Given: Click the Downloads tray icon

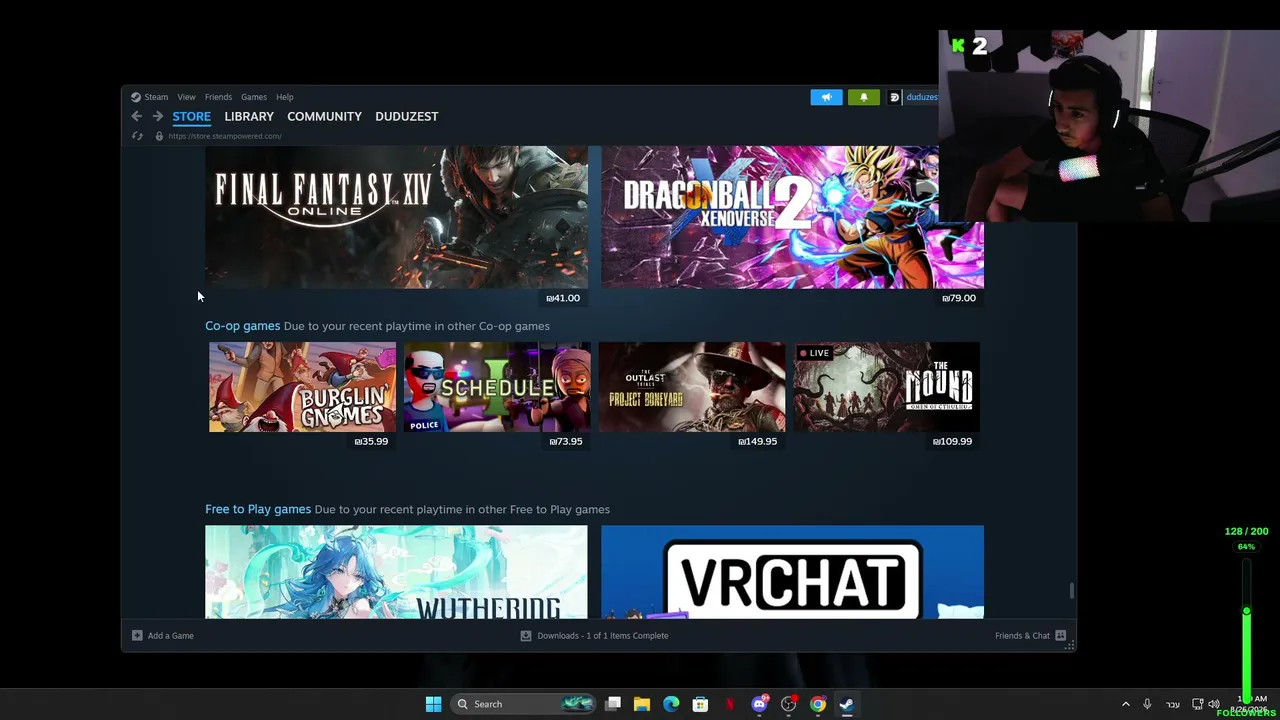Looking at the screenshot, I should pos(526,635).
